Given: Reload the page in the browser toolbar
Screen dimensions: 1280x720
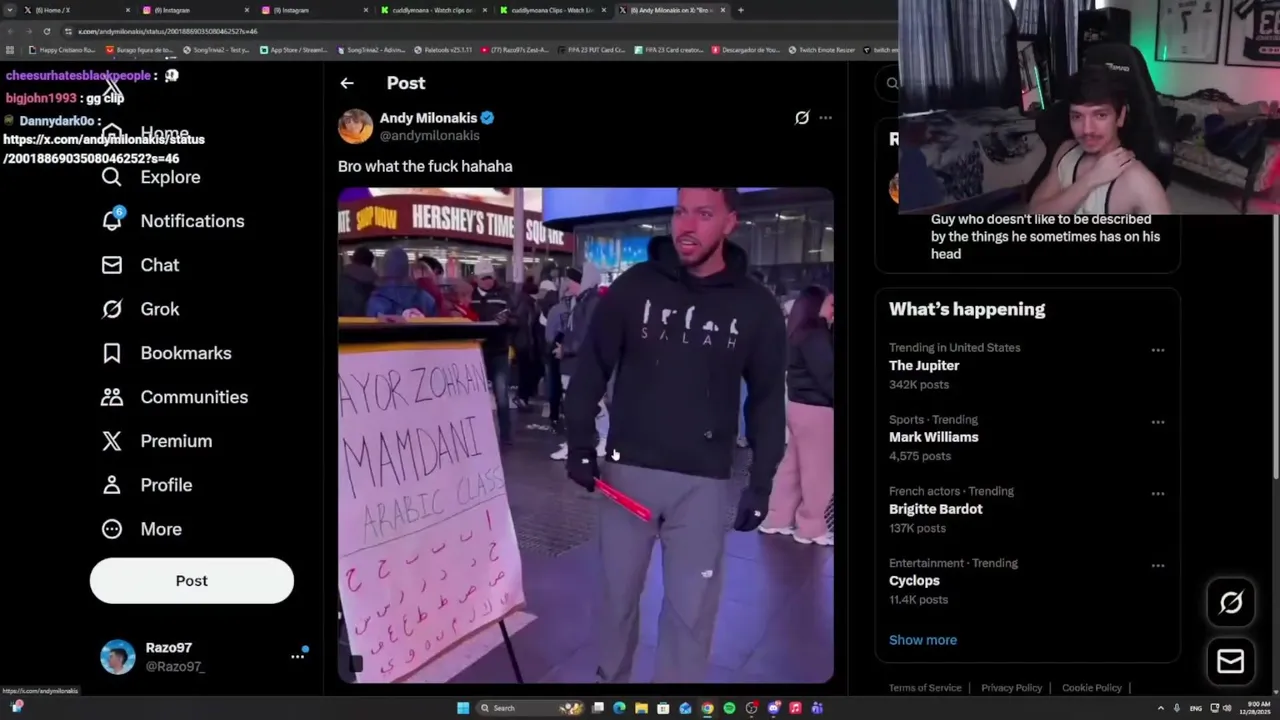Looking at the screenshot, I should tap(46, 31).
